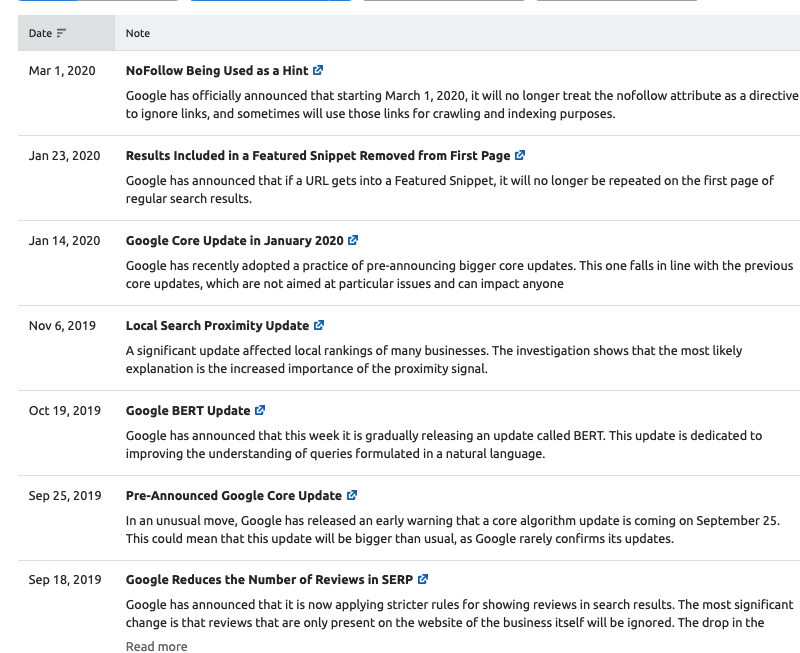
Task: Click Local Search Proximity Update heading
Action: coord(217,326)
